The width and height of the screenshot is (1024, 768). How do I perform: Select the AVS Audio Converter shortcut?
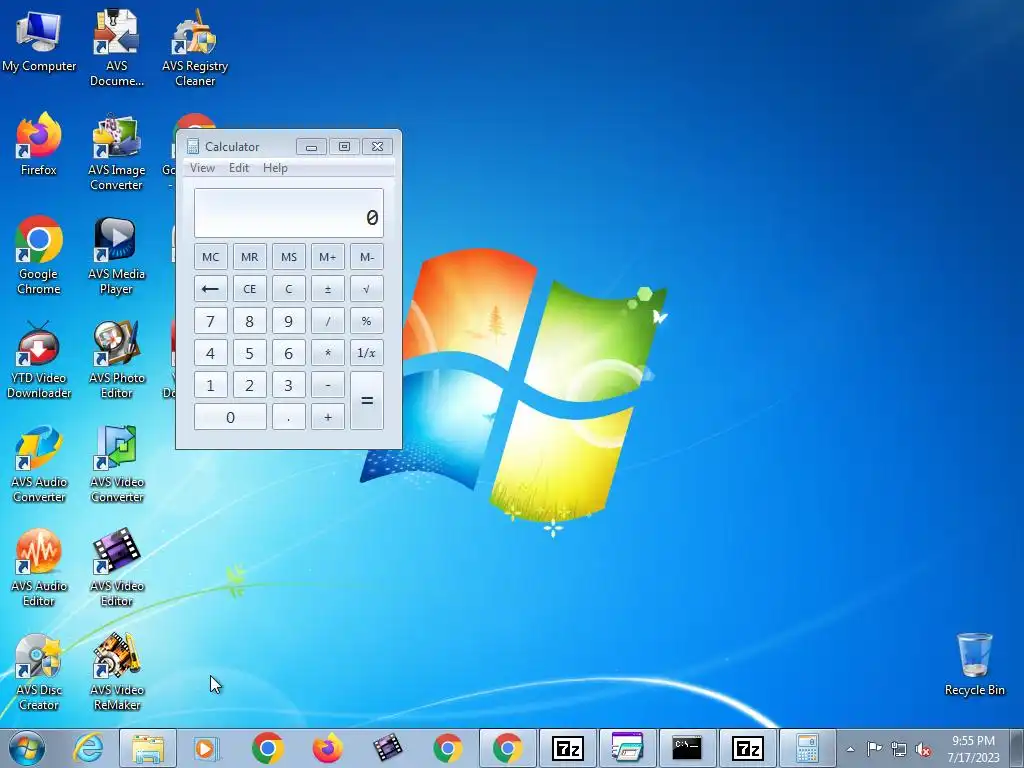39,464
